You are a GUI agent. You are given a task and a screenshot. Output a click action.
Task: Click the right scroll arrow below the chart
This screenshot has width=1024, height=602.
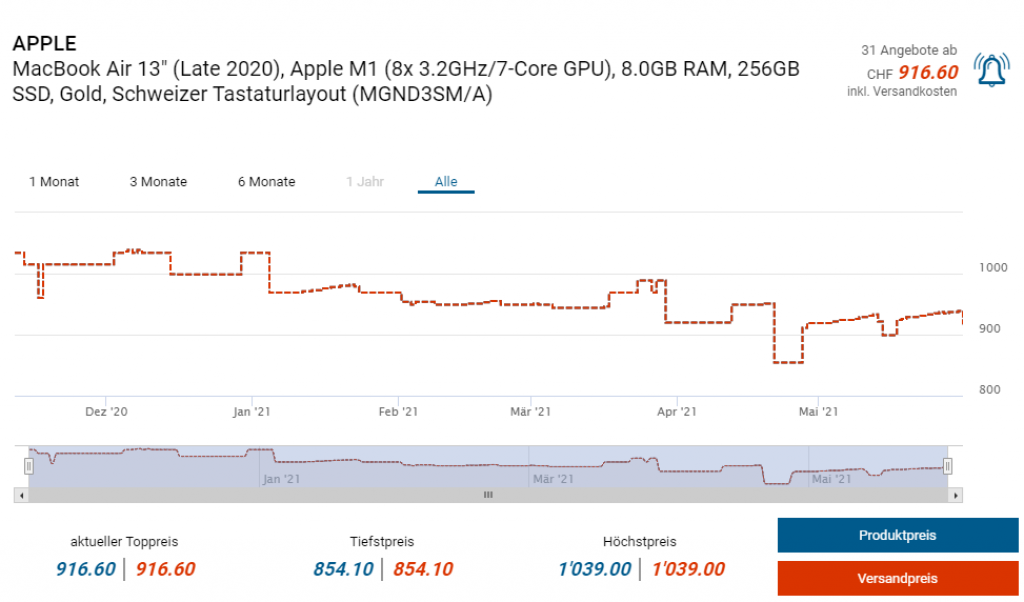click(956, 495)
